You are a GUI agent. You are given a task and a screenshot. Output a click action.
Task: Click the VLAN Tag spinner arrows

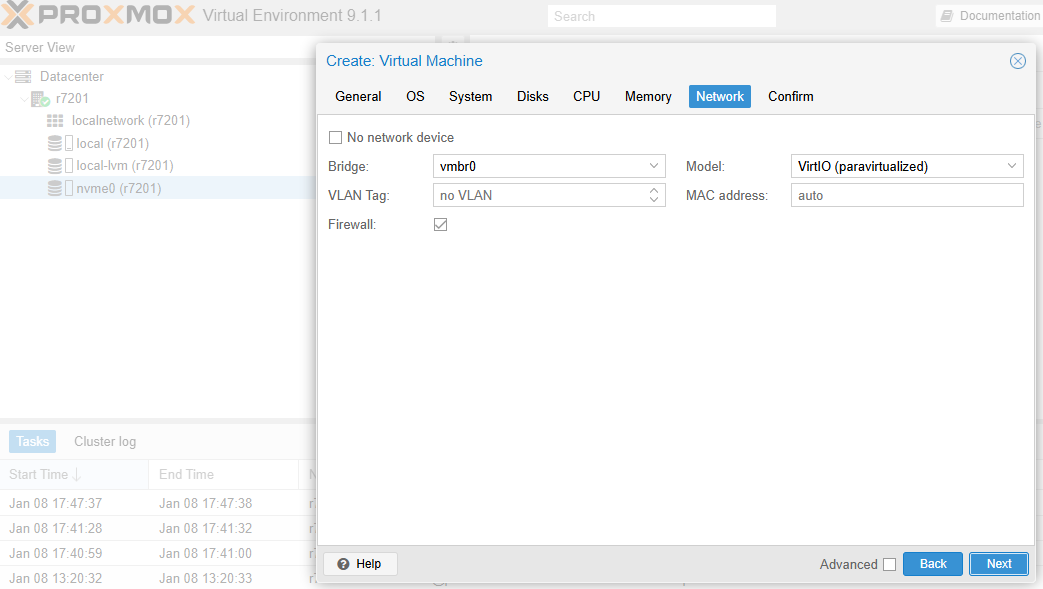pyautogui.click(x=654, y=195)
